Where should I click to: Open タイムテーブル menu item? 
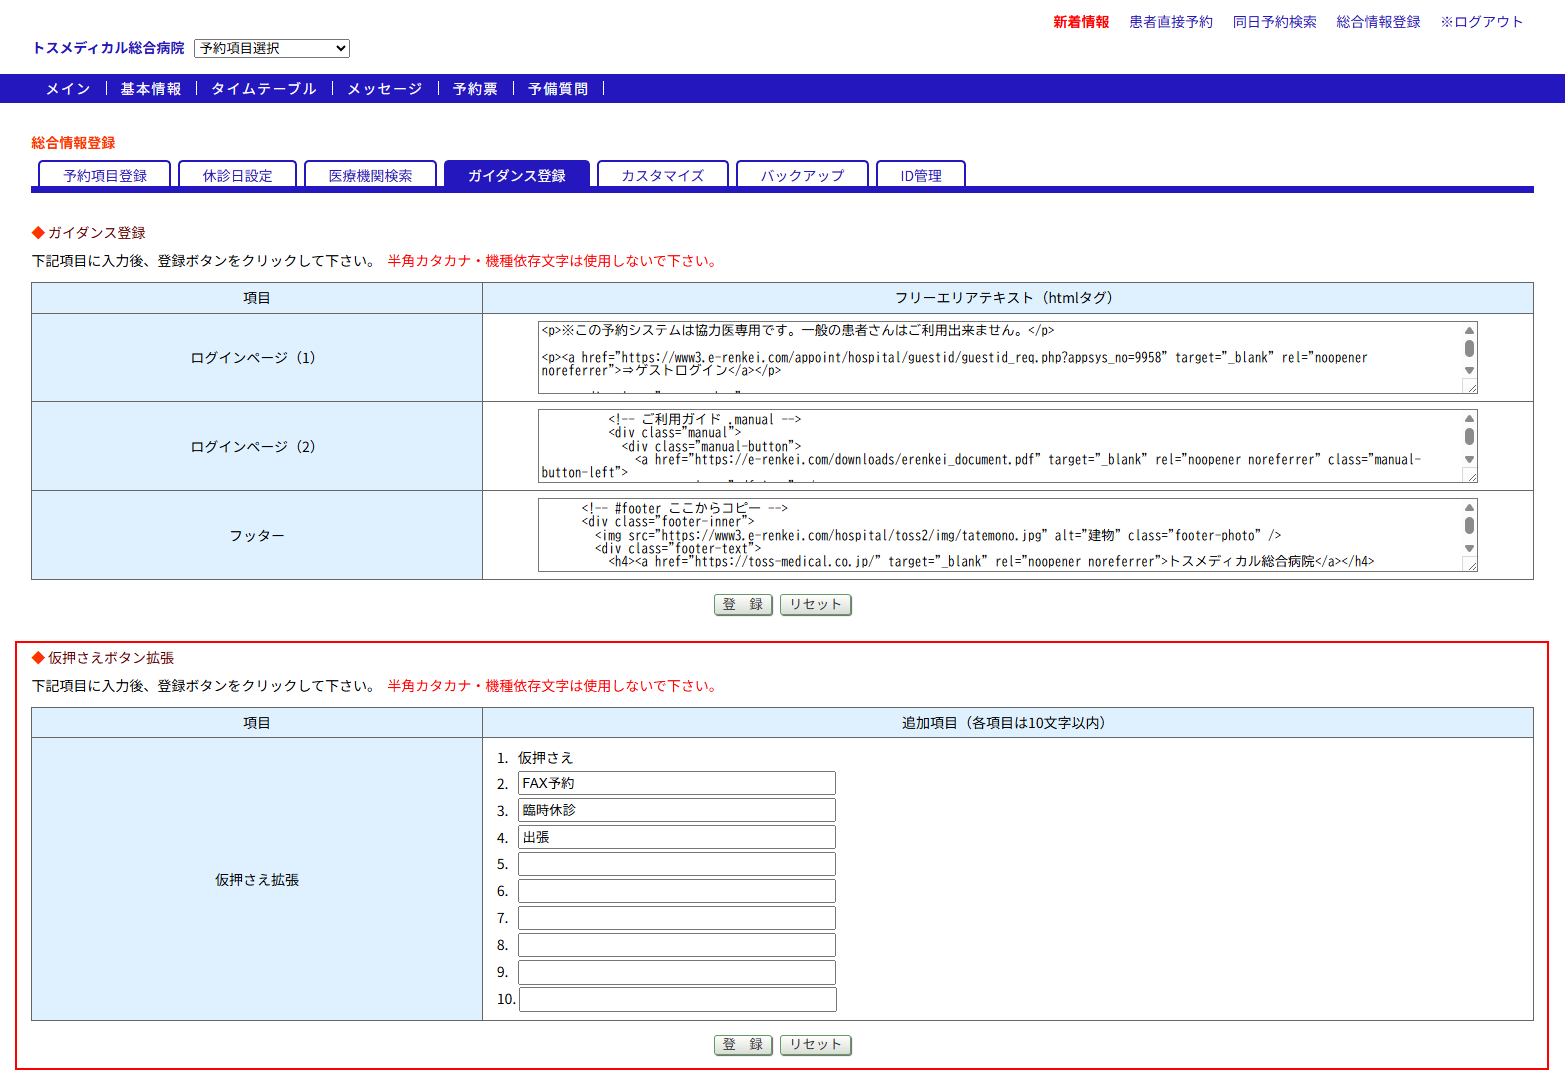(264, 89)
